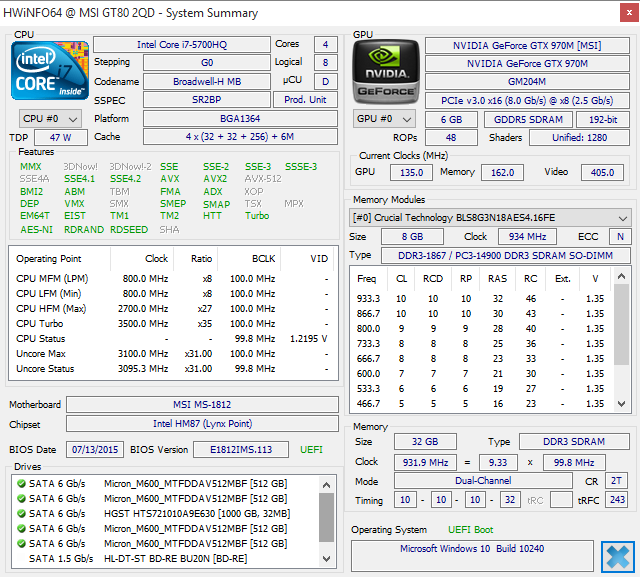This screenshot has width=640, height=577.
Task: Open the CPU #0 dropdown
Action: coord(50,119)
